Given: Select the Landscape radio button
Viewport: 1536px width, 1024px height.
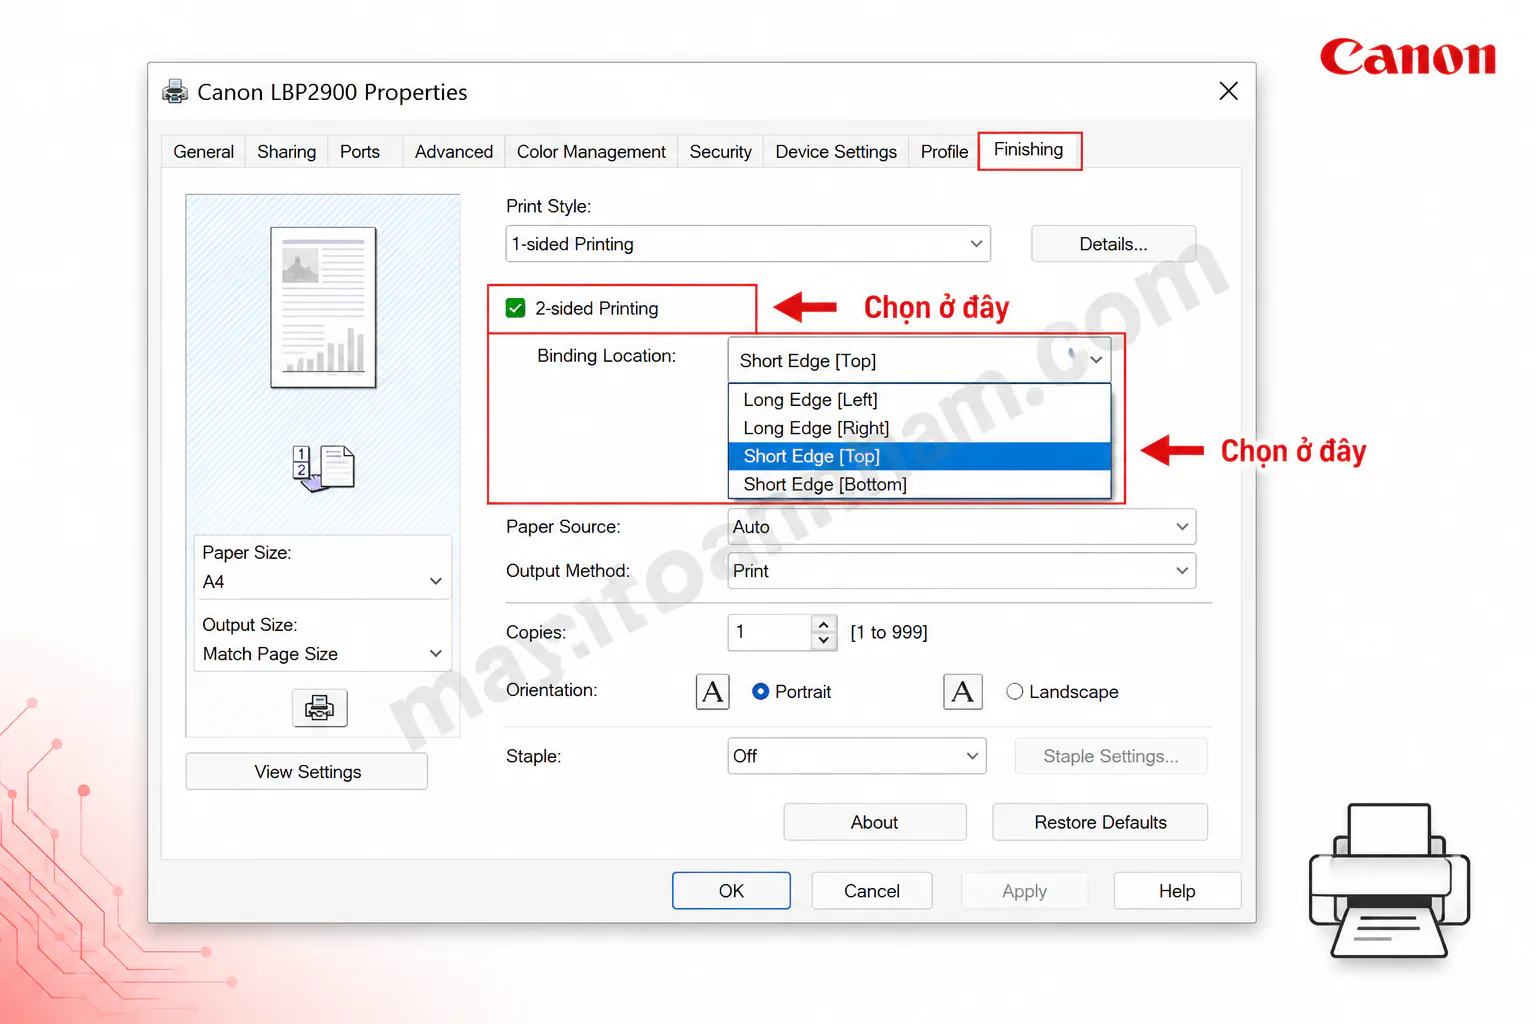Looking at the screenshot, I should coord(1015,692).
